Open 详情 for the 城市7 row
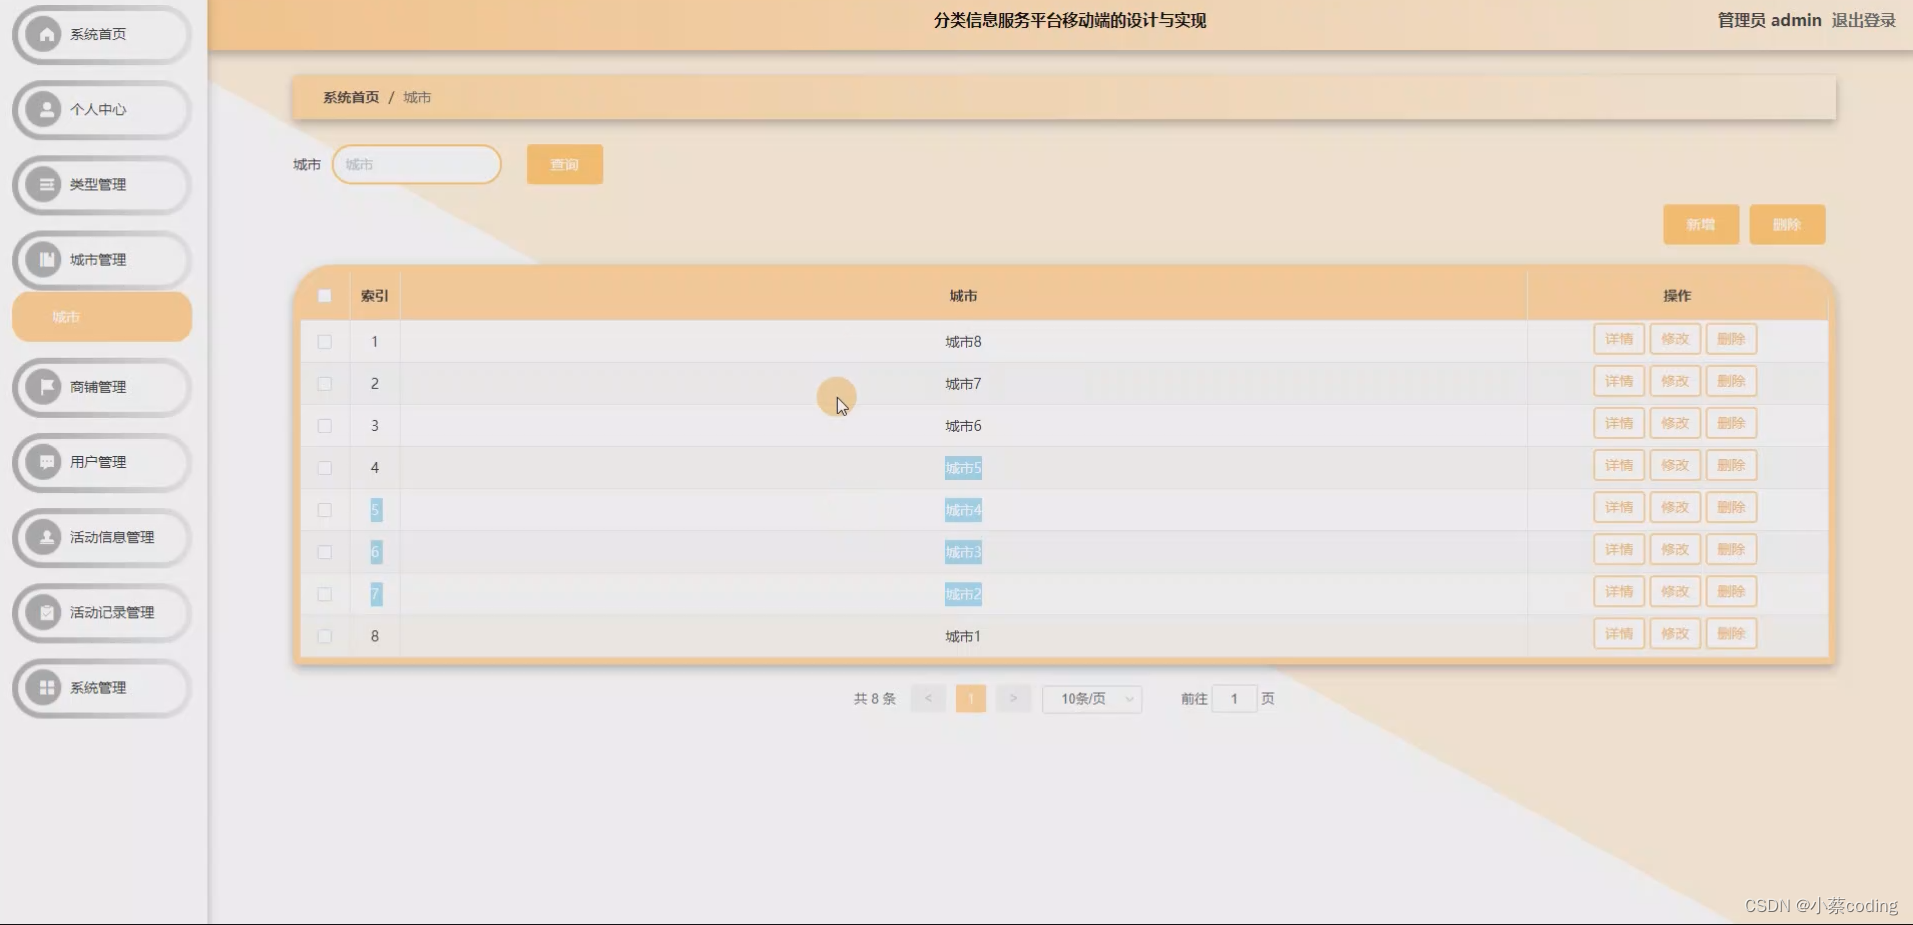The image size is (1913, 925). pyautogui.click(x=1619, y=381)
